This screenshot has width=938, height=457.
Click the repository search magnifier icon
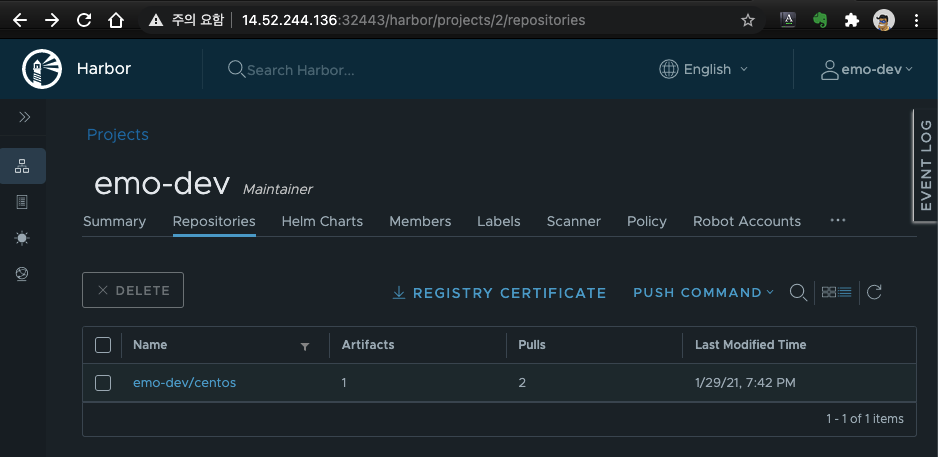tap(798, 293)
